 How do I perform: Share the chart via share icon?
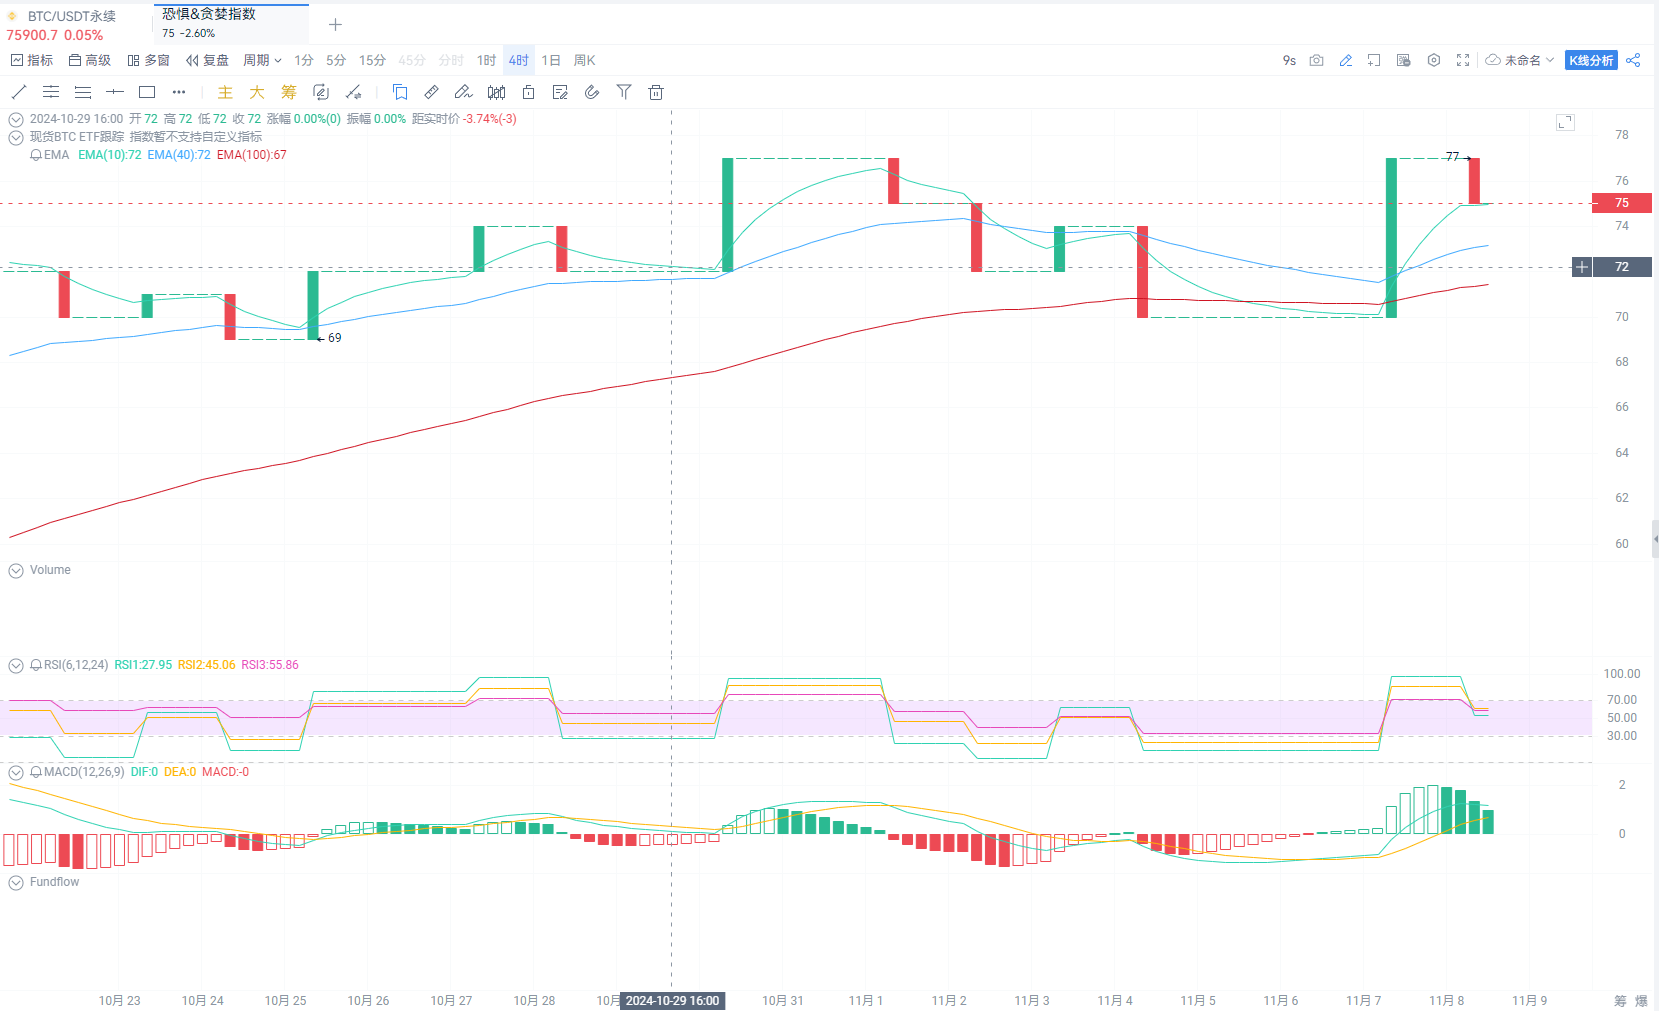click(1633, 60)
